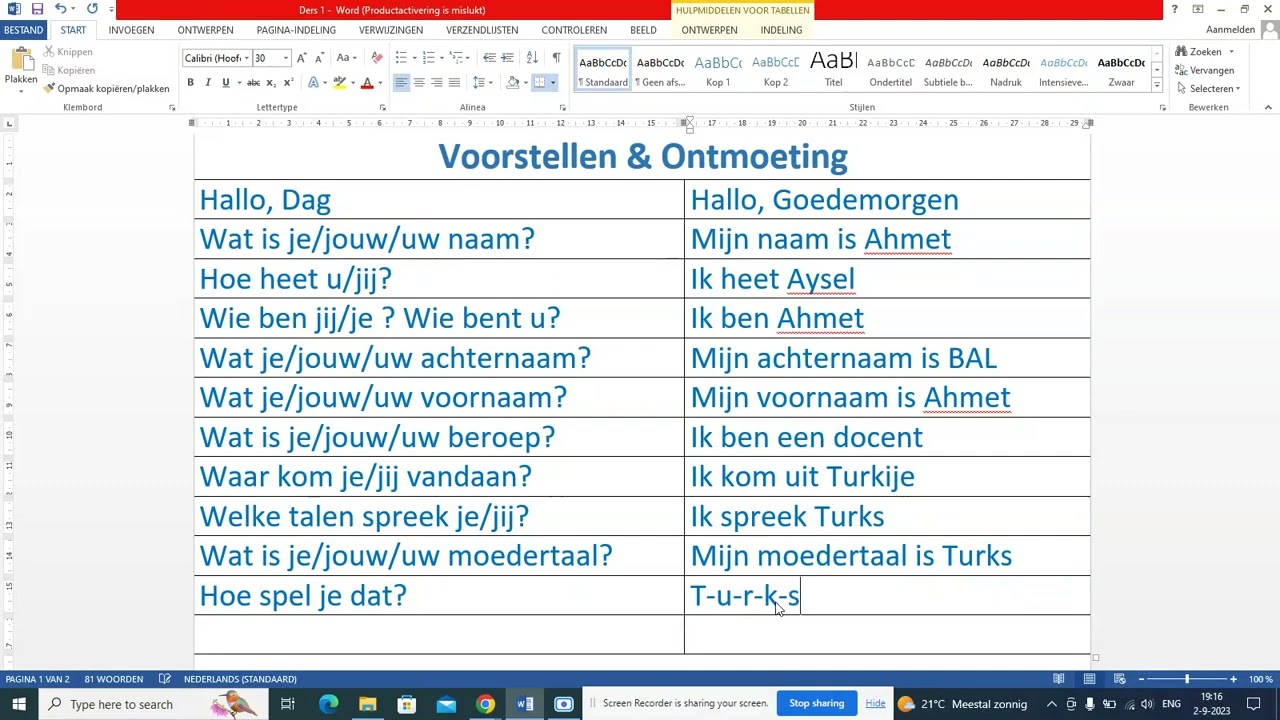Hide the screen sharing bar
This screenshot has width=1280, height=720.
pyautogui.click(x=875, y=703)
